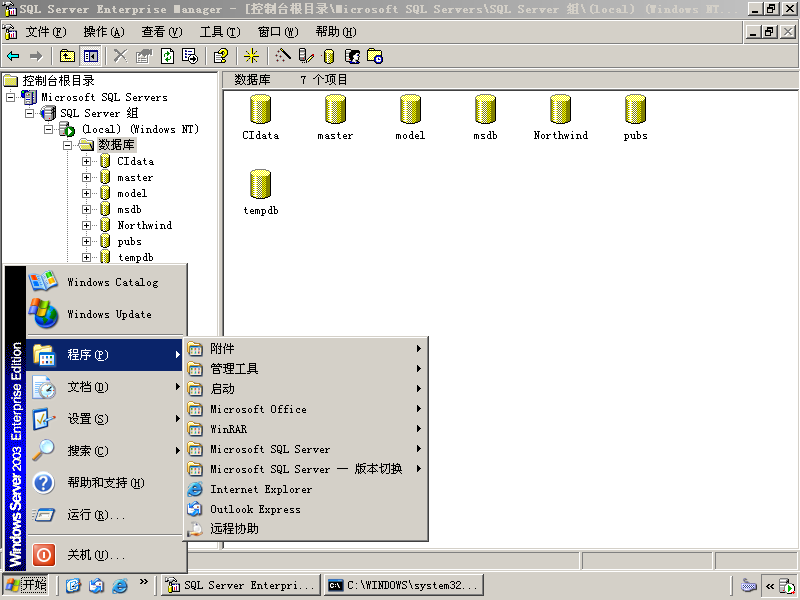Open the WinRAR programs submenu
The image size is (800, 600).
pos(305,429)
